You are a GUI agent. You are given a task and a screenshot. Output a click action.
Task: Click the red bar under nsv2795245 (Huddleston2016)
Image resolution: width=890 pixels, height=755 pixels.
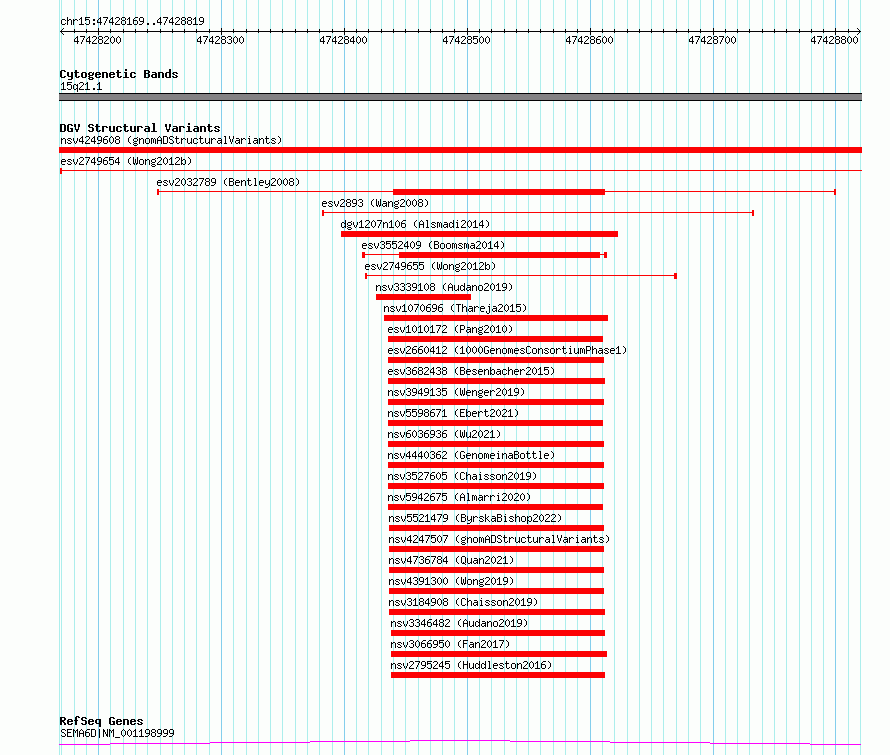pyautogui.click(x=498, y=675)
